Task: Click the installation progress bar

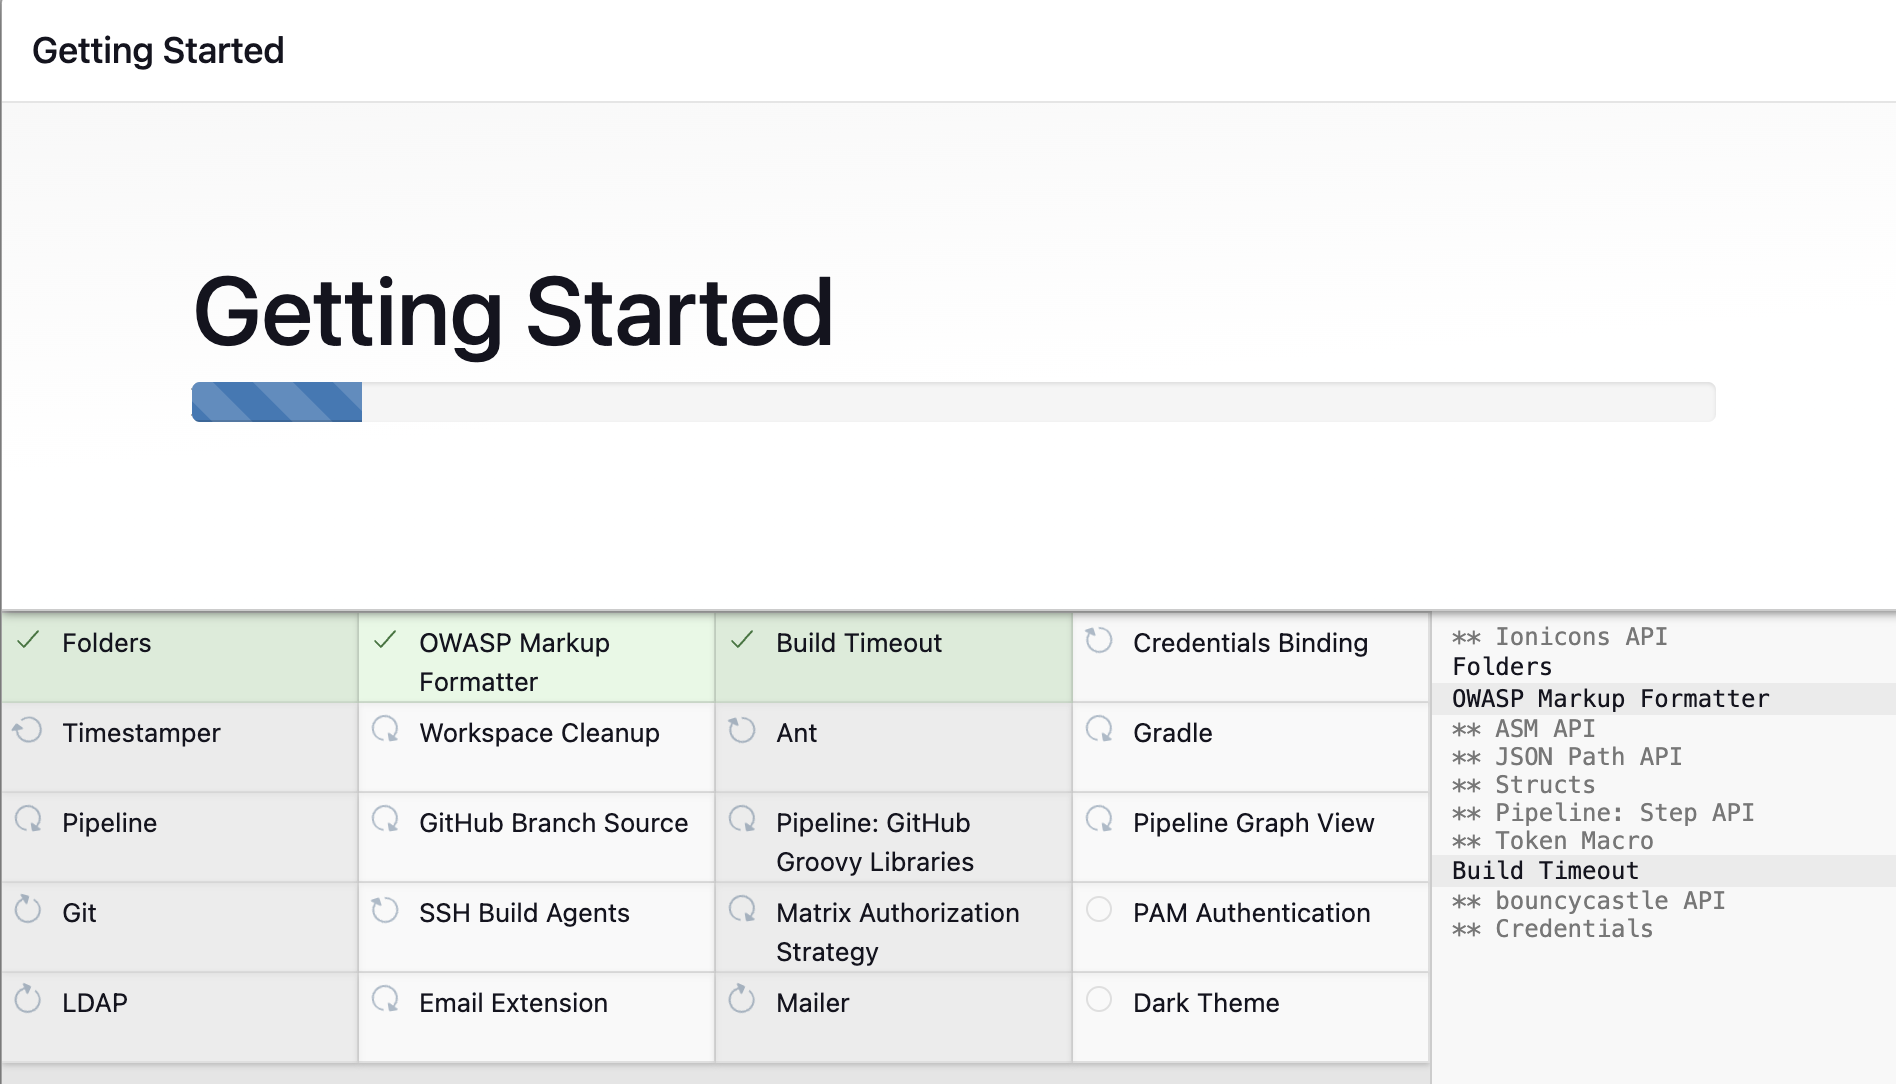Action: [x=953, y=402]
